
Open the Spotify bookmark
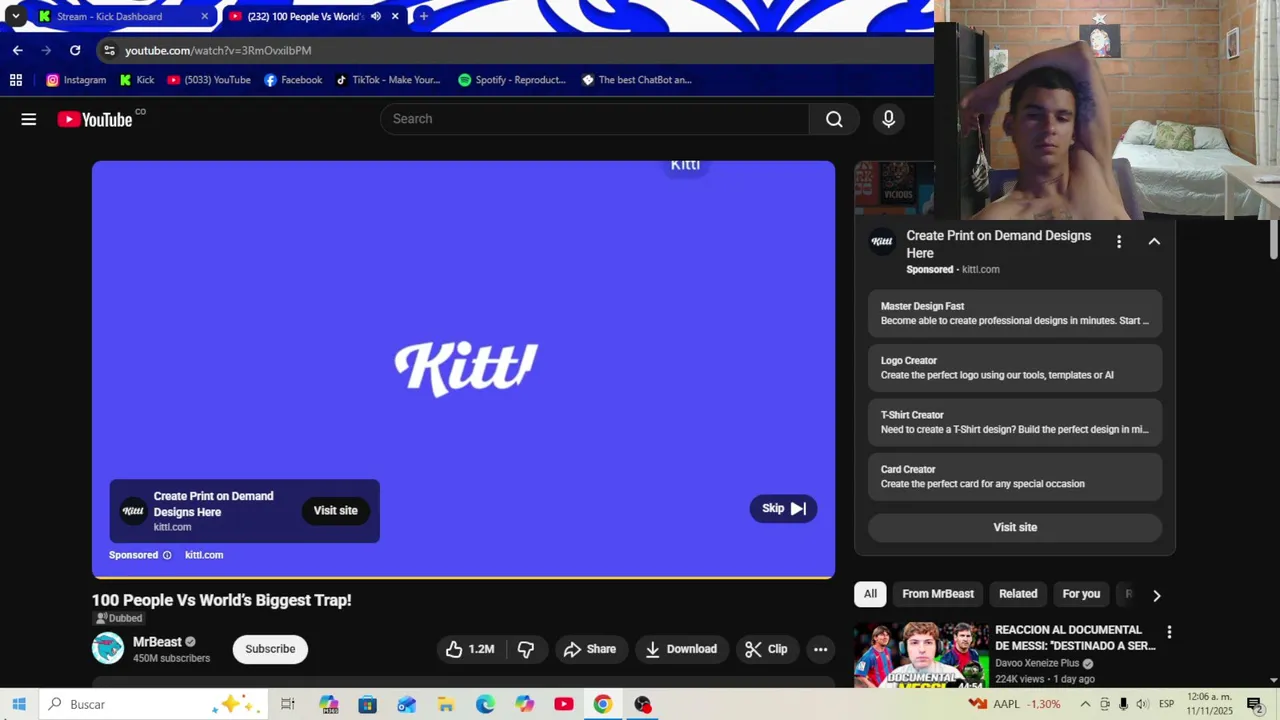(x=512, y=80)
